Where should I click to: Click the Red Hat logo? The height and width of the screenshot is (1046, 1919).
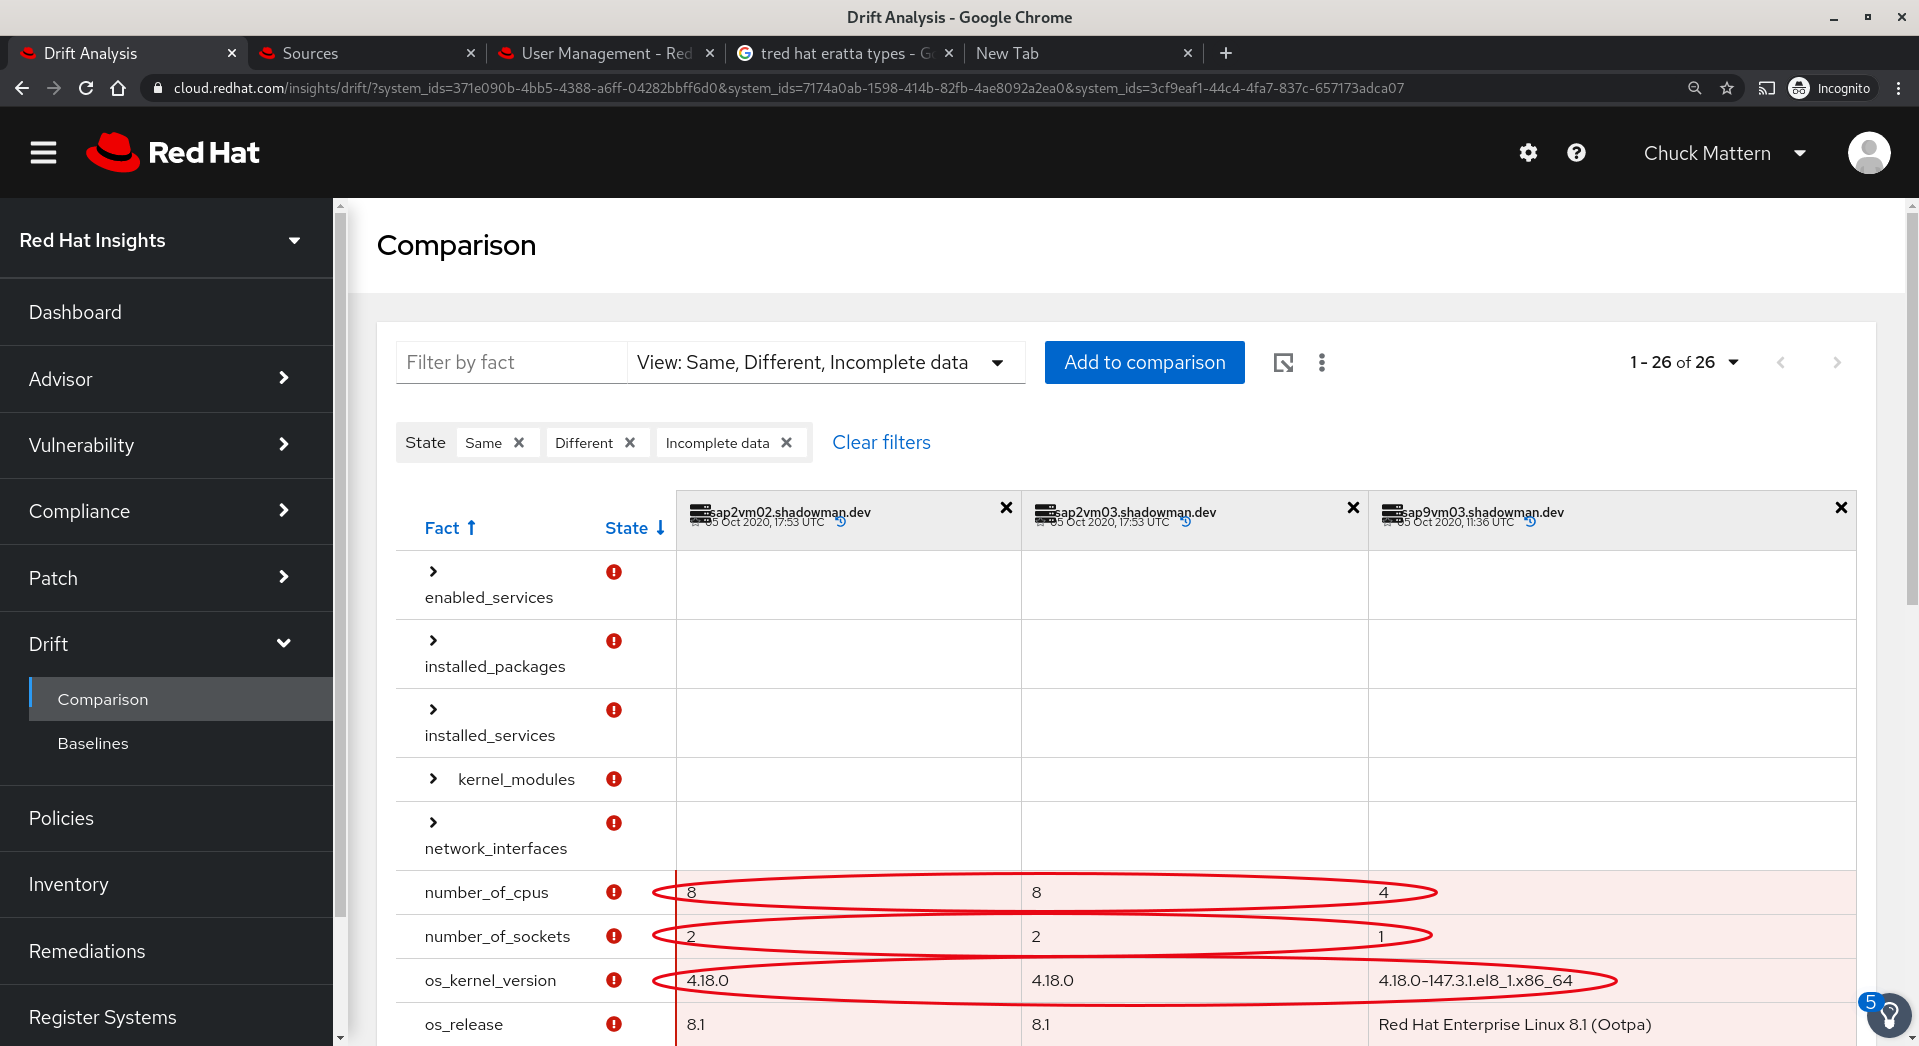pyautogui.click(x=173, y=153)
